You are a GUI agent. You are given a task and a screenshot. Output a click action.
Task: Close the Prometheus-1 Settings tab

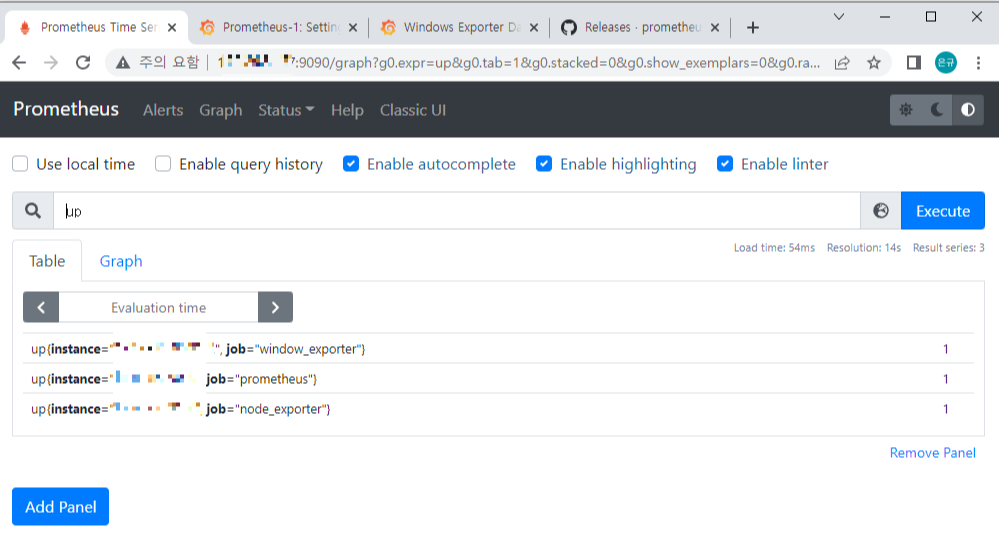pyautogui.click(x=353, y=27)
